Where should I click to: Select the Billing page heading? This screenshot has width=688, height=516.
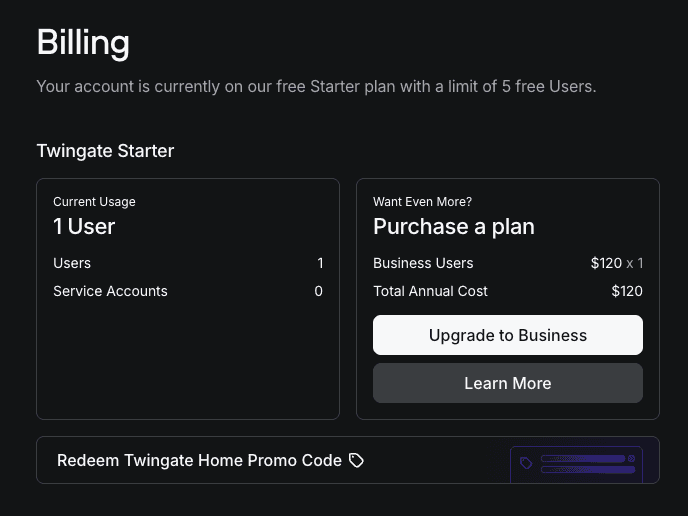tap(83, 43)
